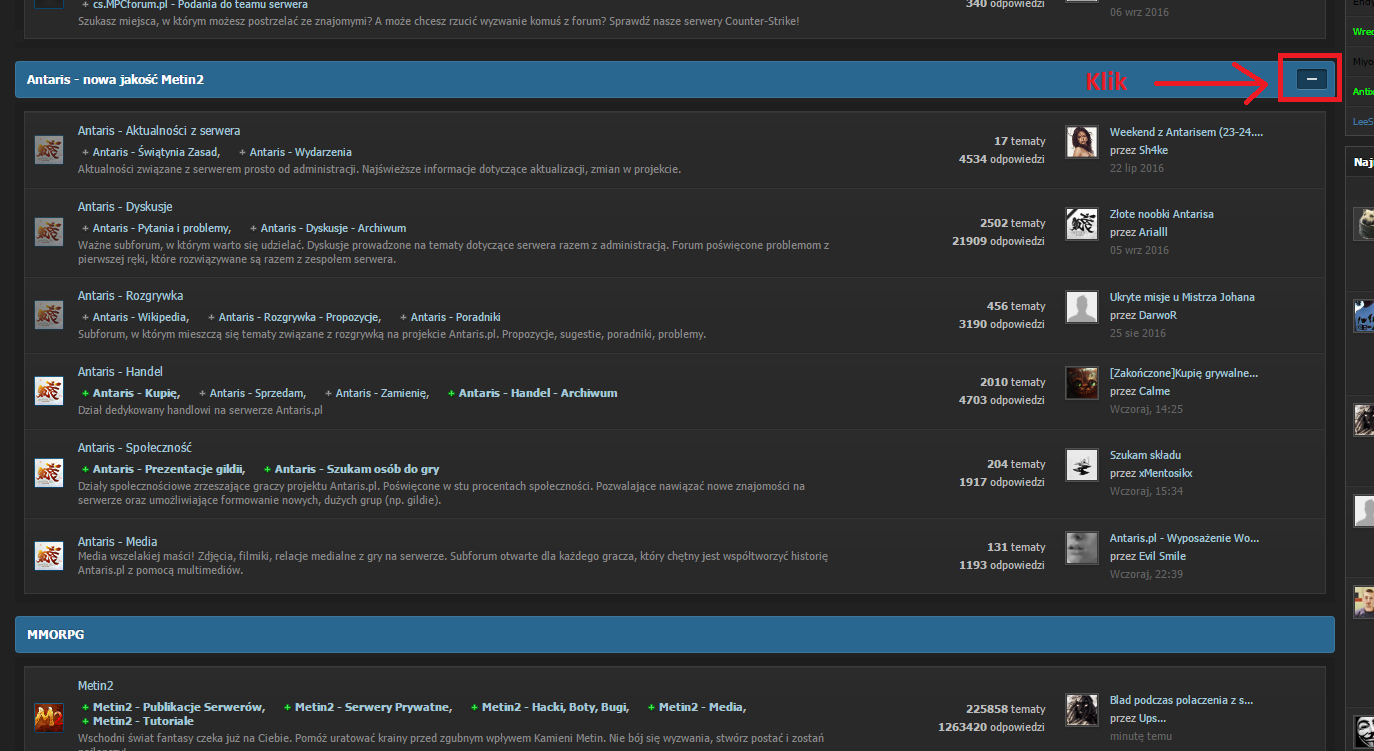Click the Metin2 forum icon in MMORPG section
The image size is (1374, 751).
(49, 716)
